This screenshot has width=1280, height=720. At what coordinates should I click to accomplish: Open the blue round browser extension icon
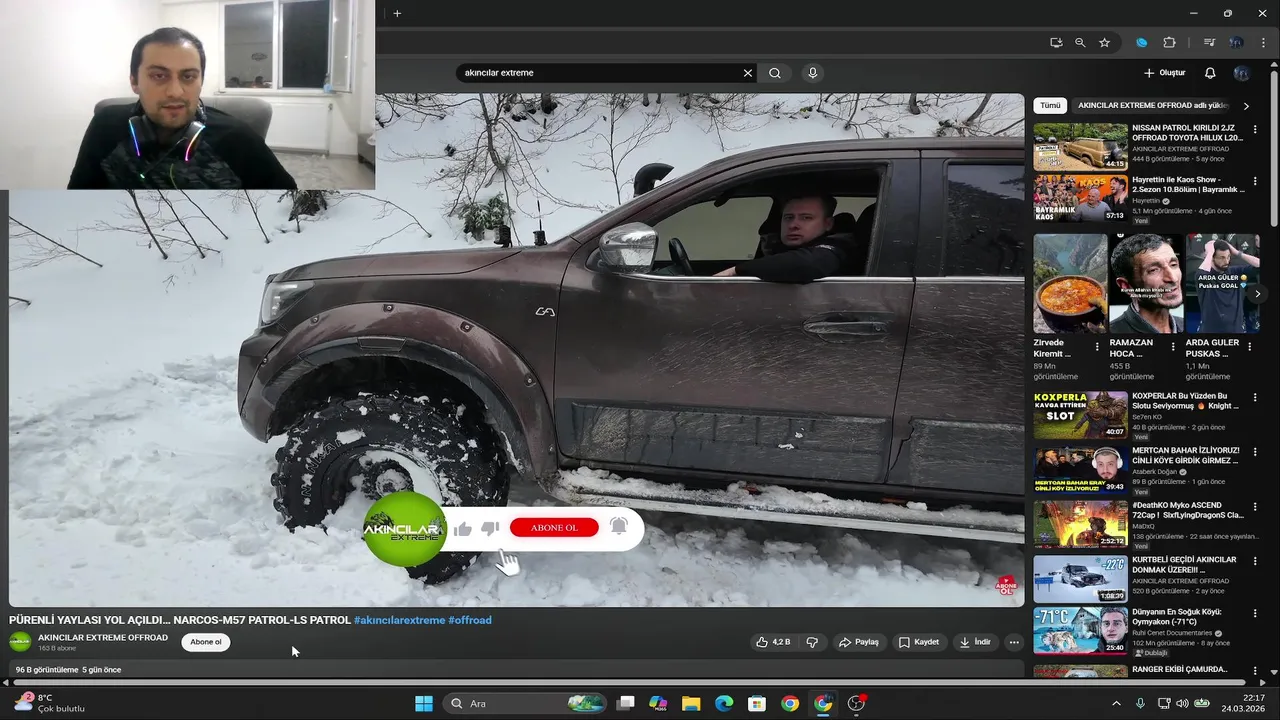point(1141,43)
